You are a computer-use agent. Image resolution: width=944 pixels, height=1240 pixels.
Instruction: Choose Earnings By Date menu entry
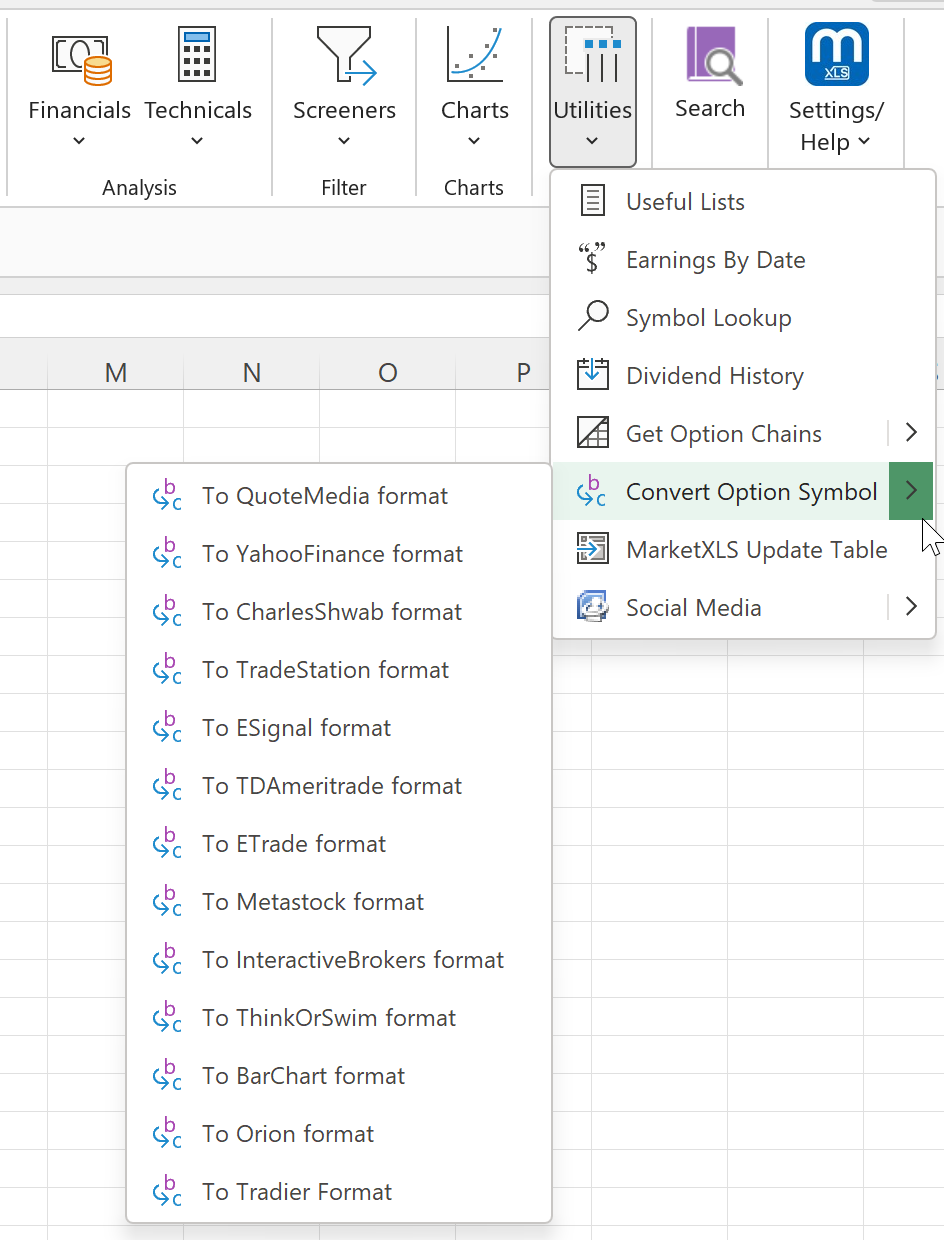[x=744, y=259]
